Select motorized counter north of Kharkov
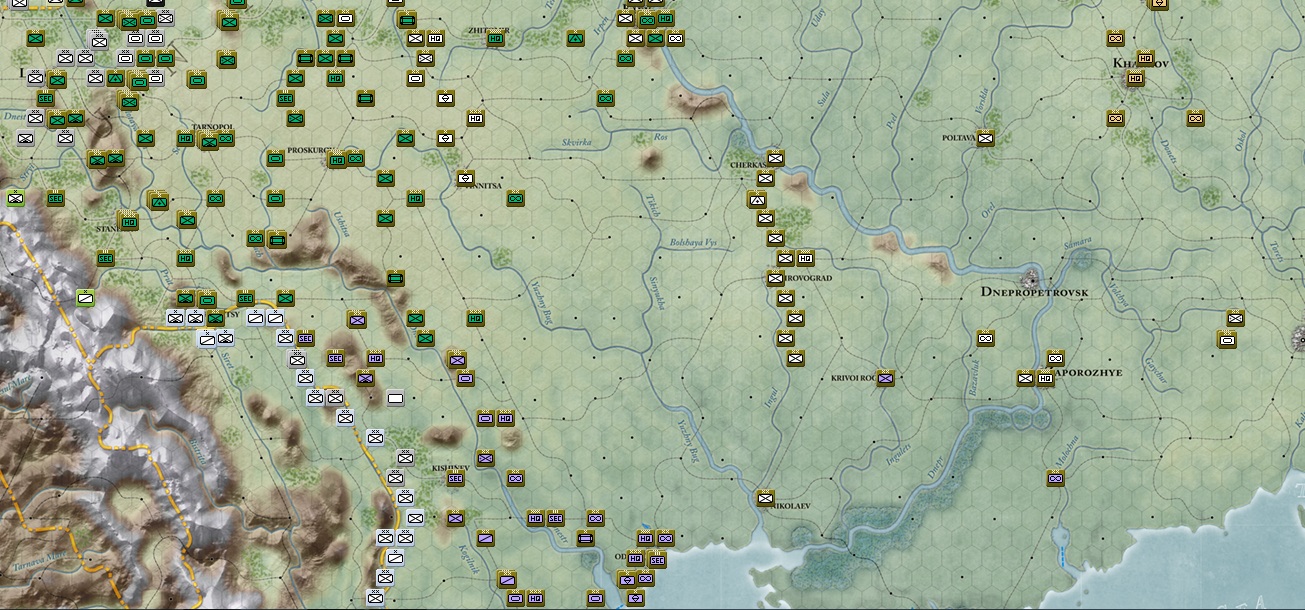This screenshot has height=610, width=1305. 1115,39
